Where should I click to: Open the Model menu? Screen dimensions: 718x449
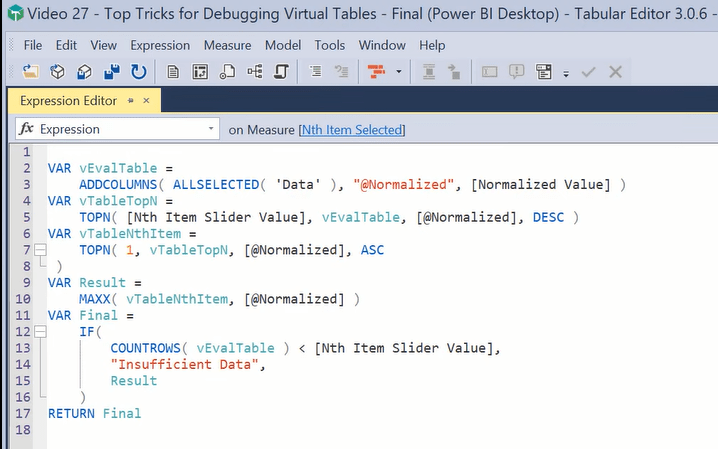[283, 45]
